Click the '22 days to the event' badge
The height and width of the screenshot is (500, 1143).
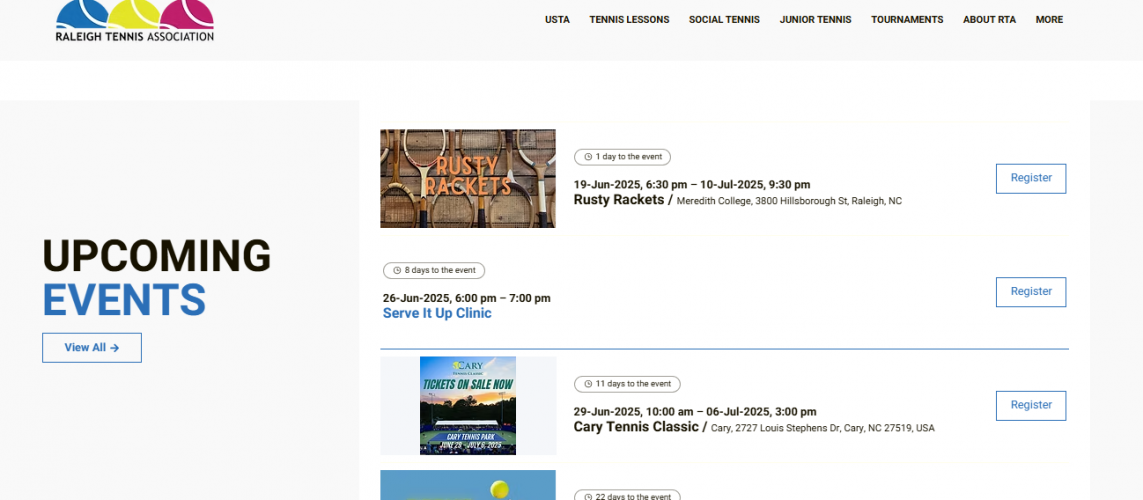[x=627, y=496]
